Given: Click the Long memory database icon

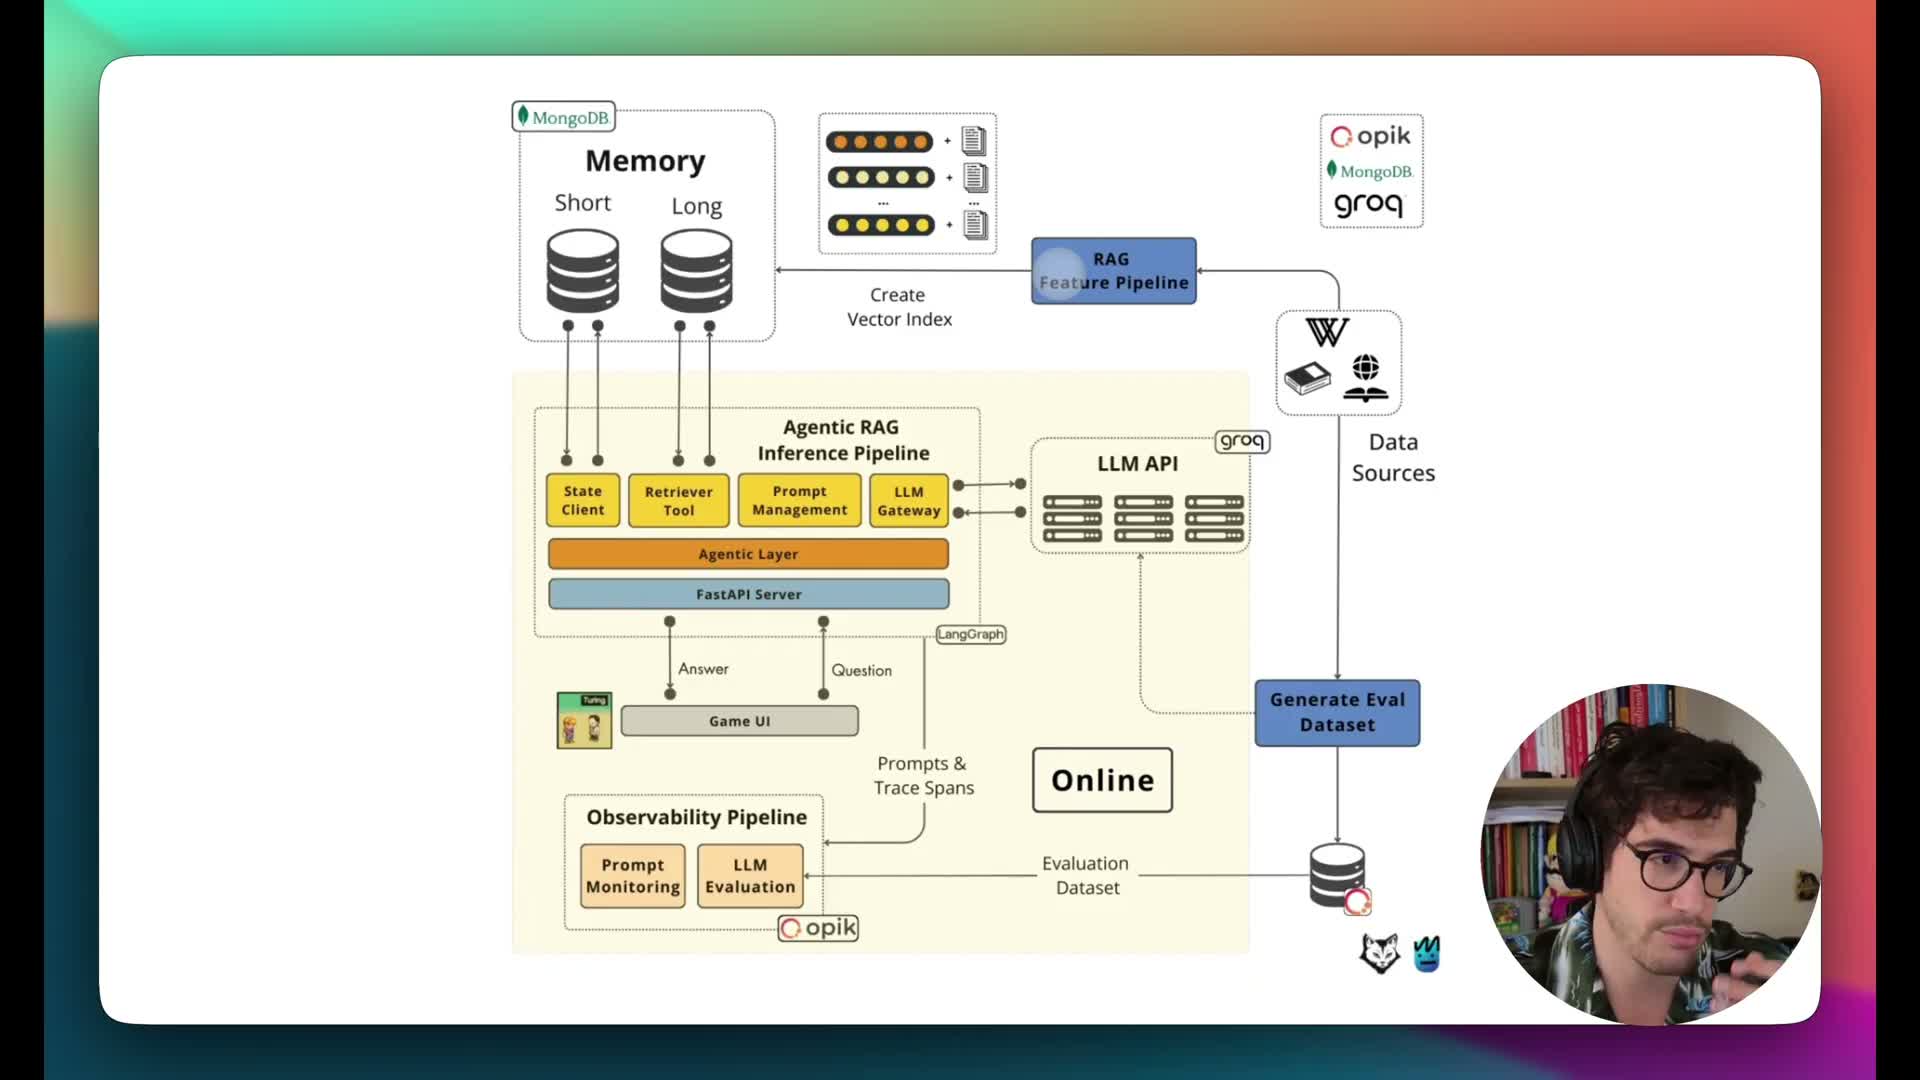Looking at the screenshot, I should [x=696, y=271].
